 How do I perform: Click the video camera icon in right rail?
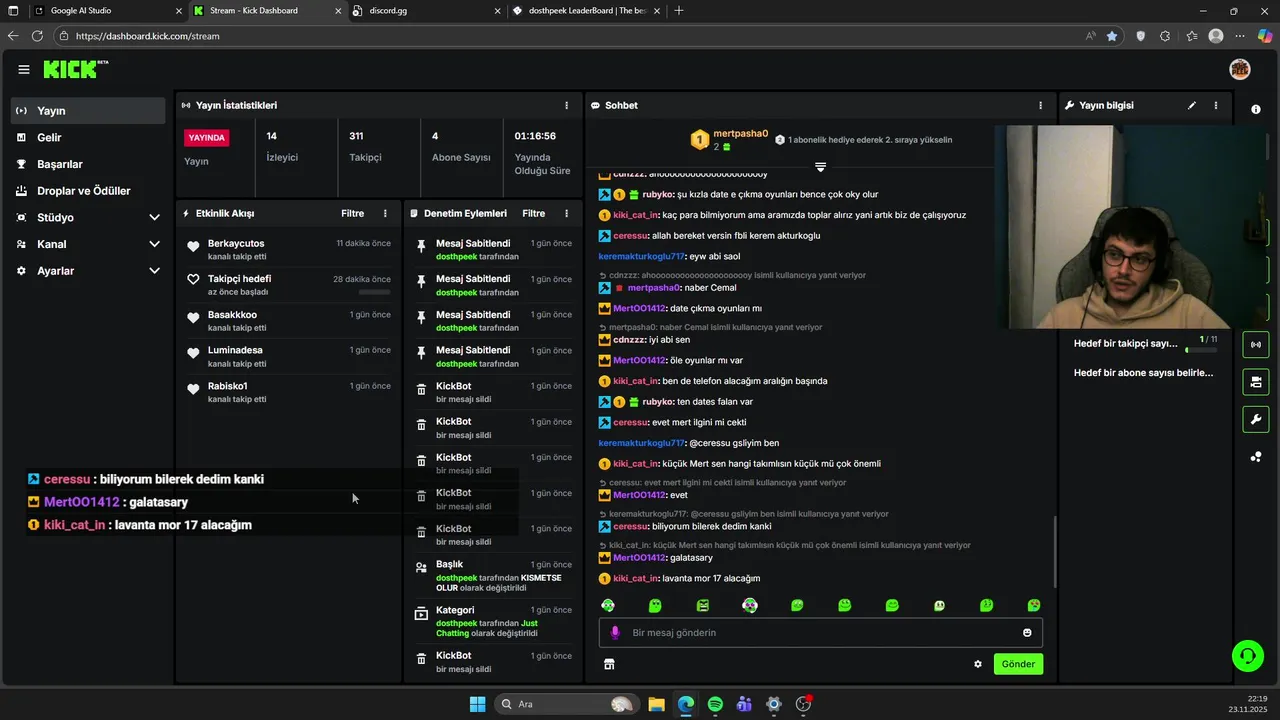(x=1256, y=382)
